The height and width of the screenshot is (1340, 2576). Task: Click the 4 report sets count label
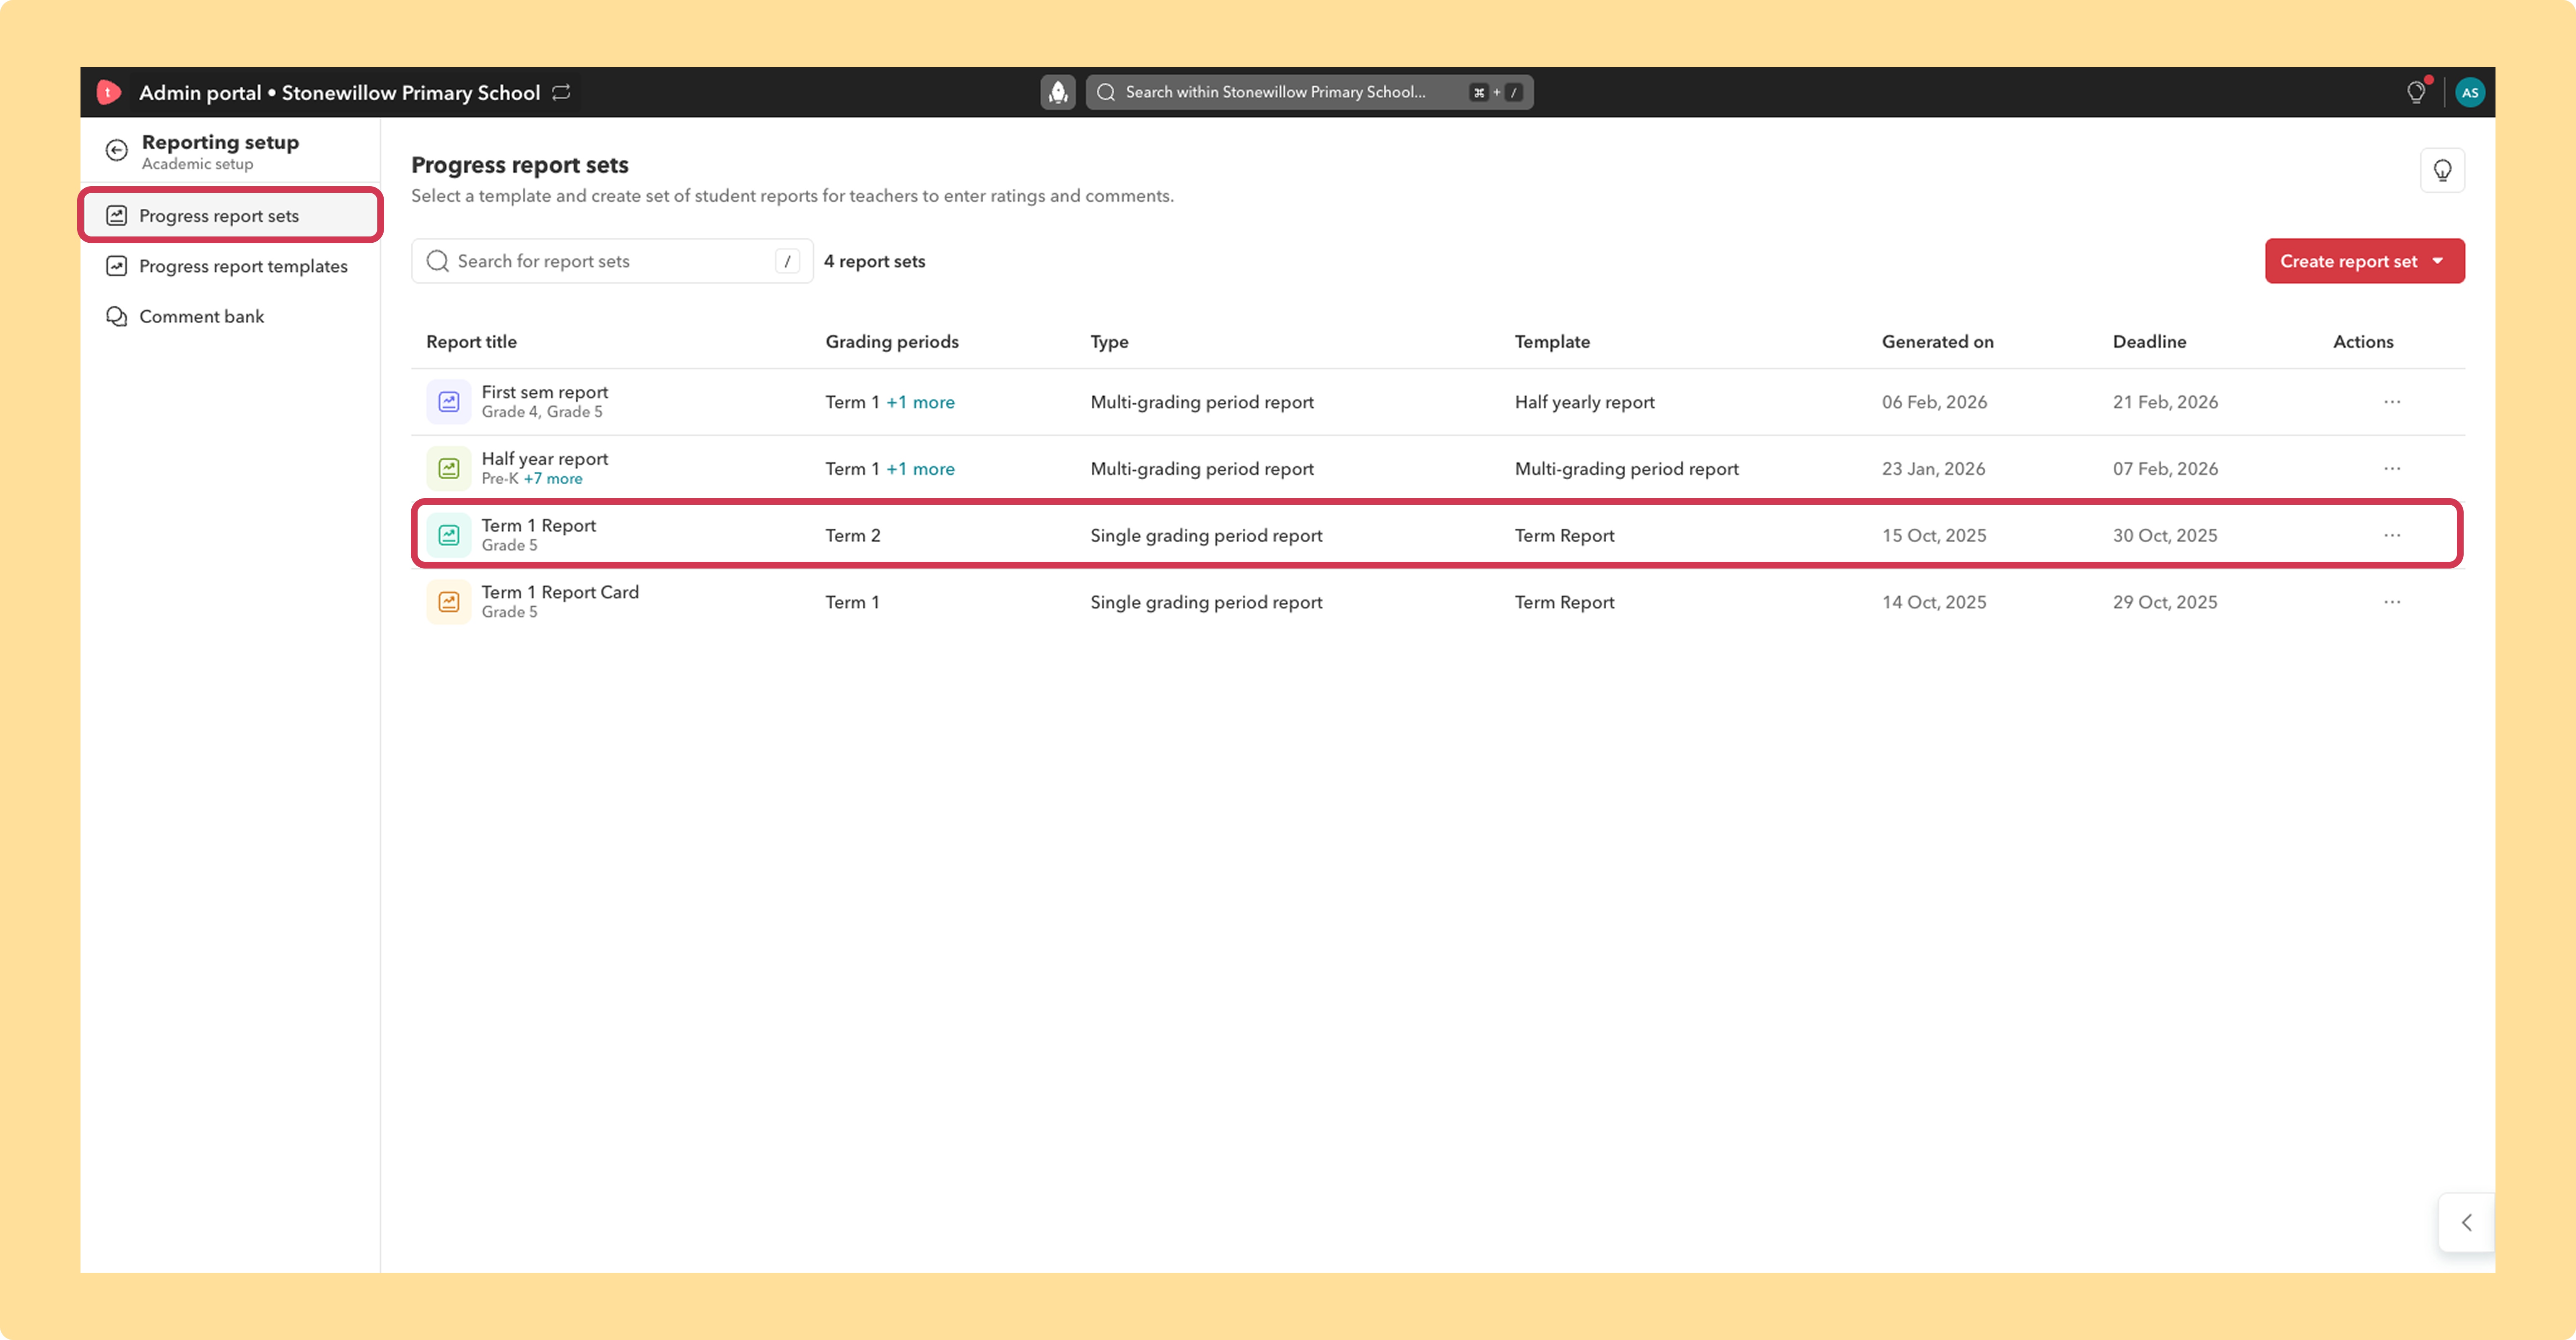[874, 261]
